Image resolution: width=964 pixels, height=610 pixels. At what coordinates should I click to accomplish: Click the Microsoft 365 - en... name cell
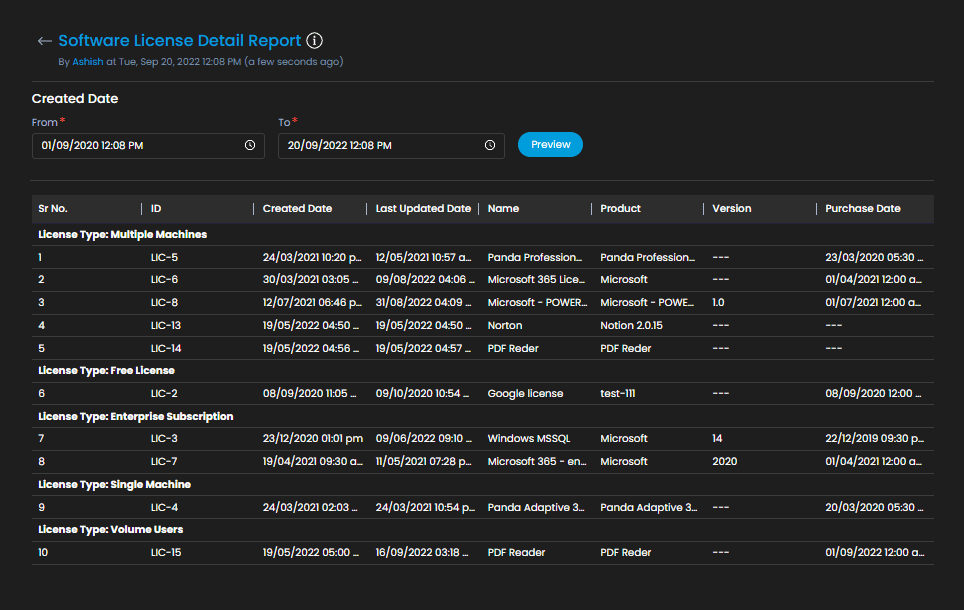tap(537, 461)
